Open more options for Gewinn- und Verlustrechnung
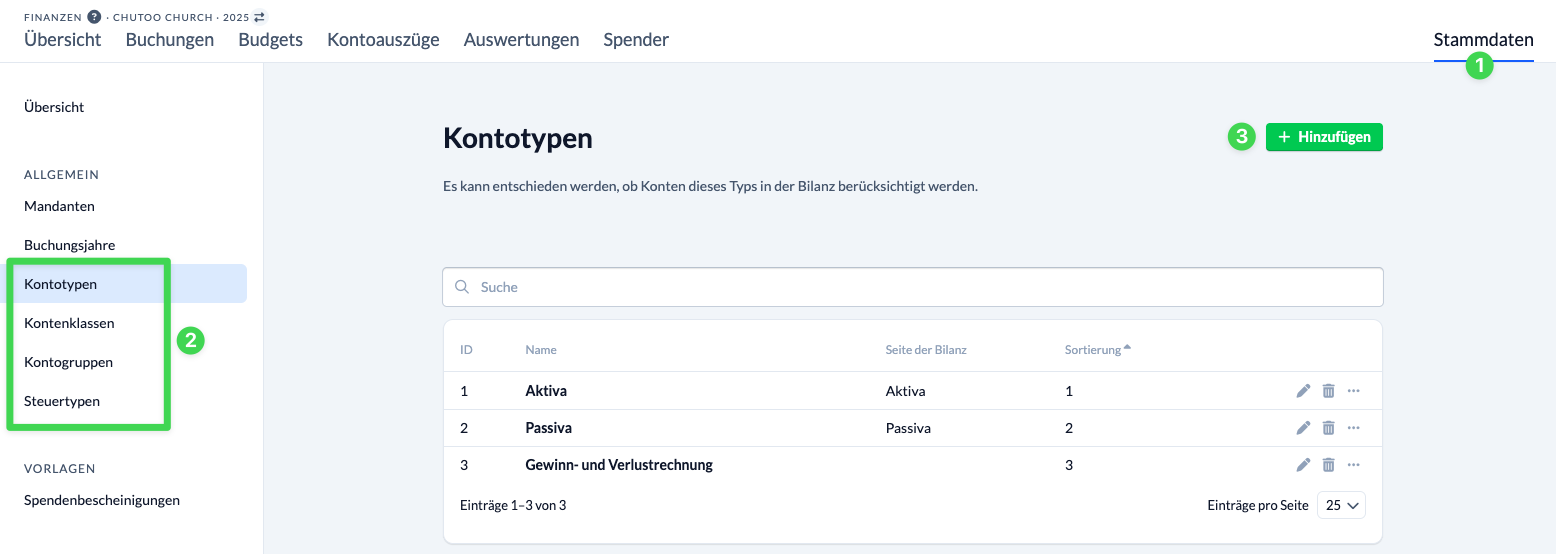 (x=1354, y=465)
